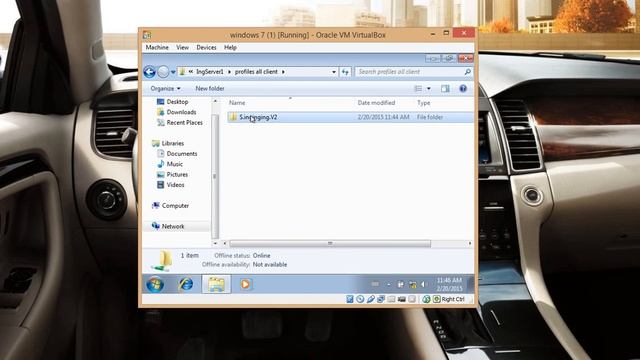Open Documents library in sidebar
This screenshot has width=640, height=360.
(182, 153)
